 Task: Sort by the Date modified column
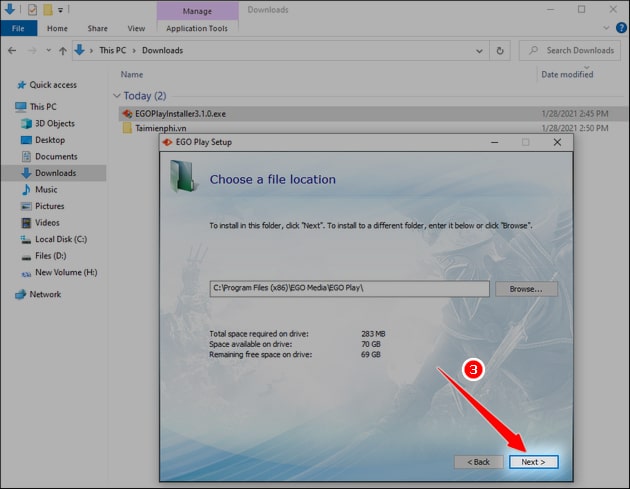567,75
